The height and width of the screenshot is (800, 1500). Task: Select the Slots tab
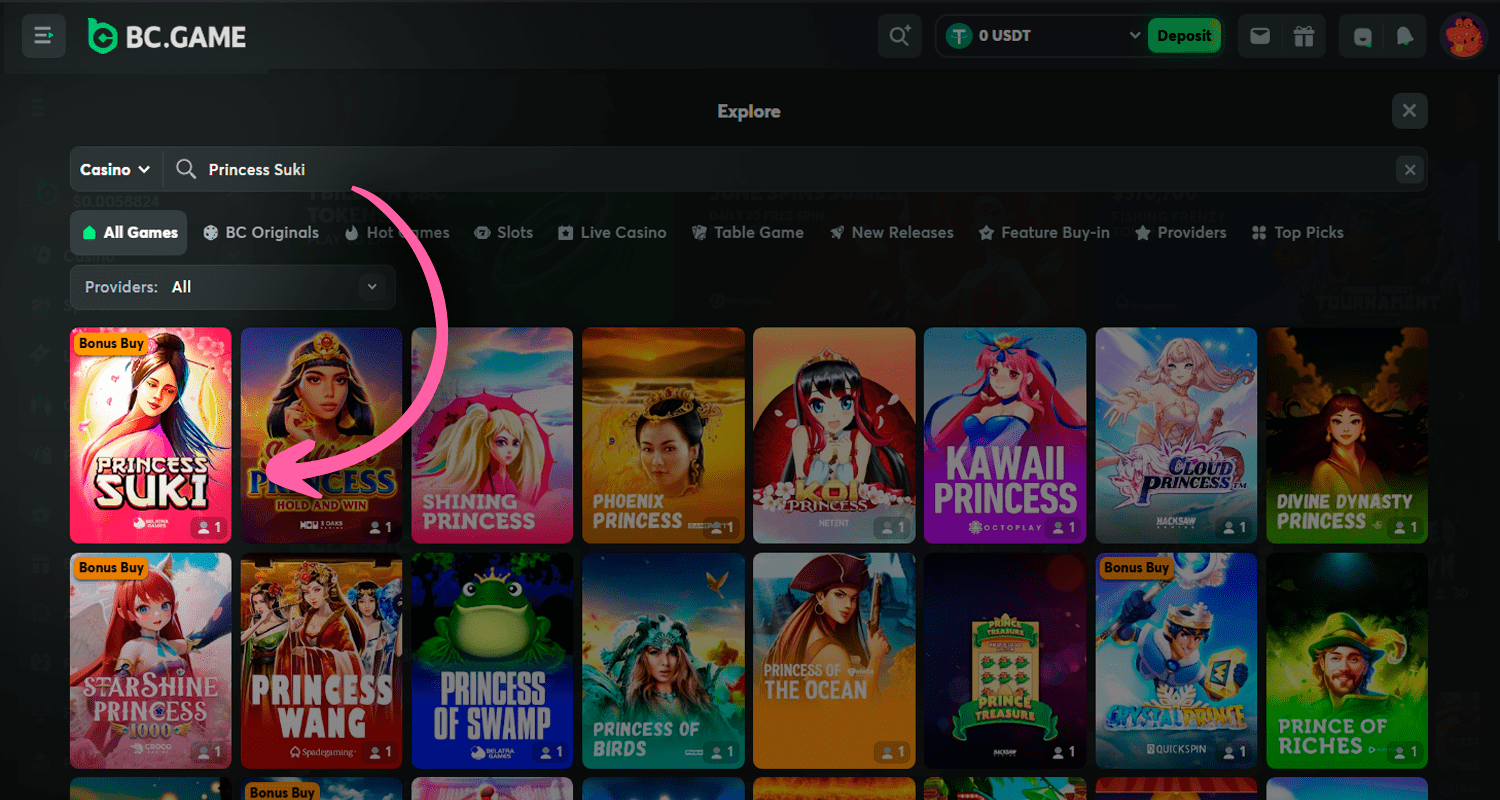point(504,232)
